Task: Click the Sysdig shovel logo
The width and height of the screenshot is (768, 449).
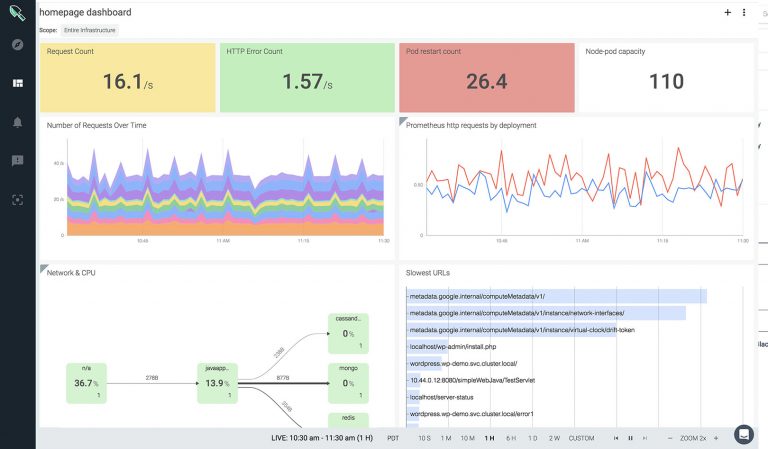Action: tap(17, 13)
